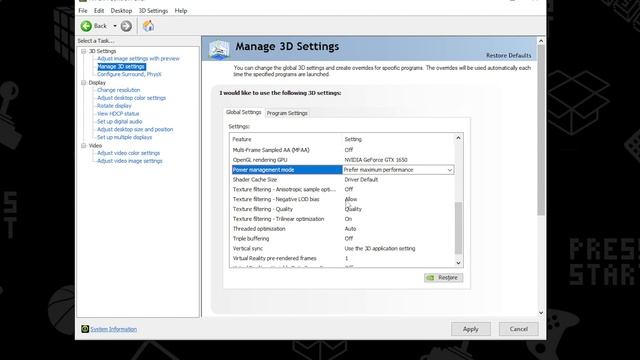This screenshot has height=360, width=640.
Task: Click the Driver Default setting value
Action: point(361,180)
